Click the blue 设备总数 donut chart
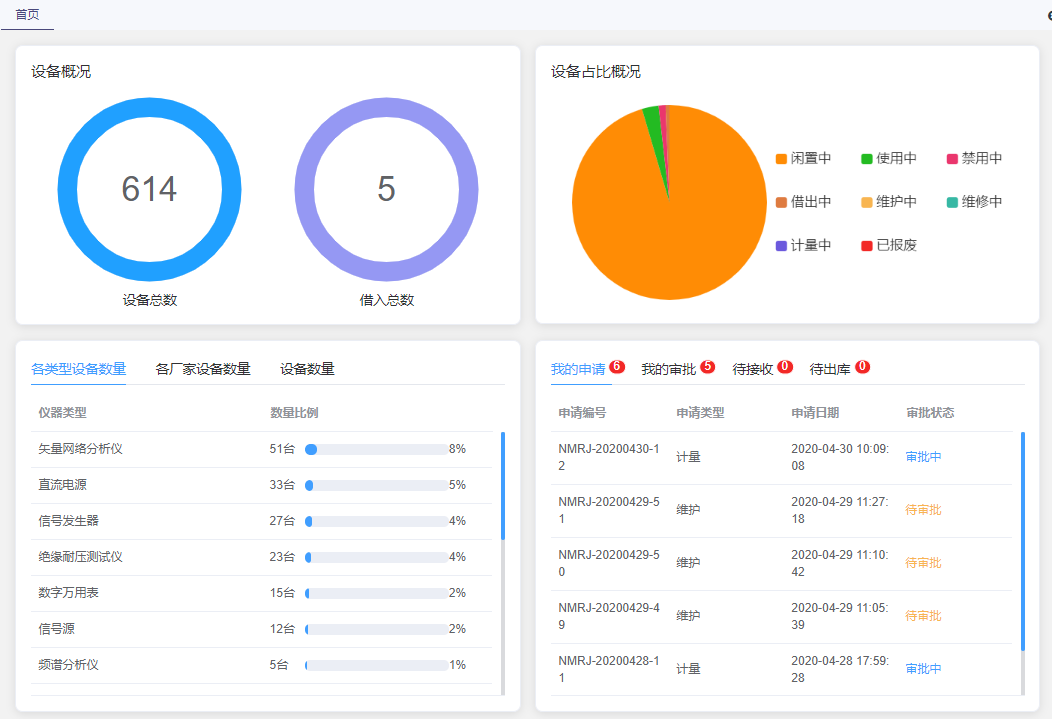 [149, 188]
